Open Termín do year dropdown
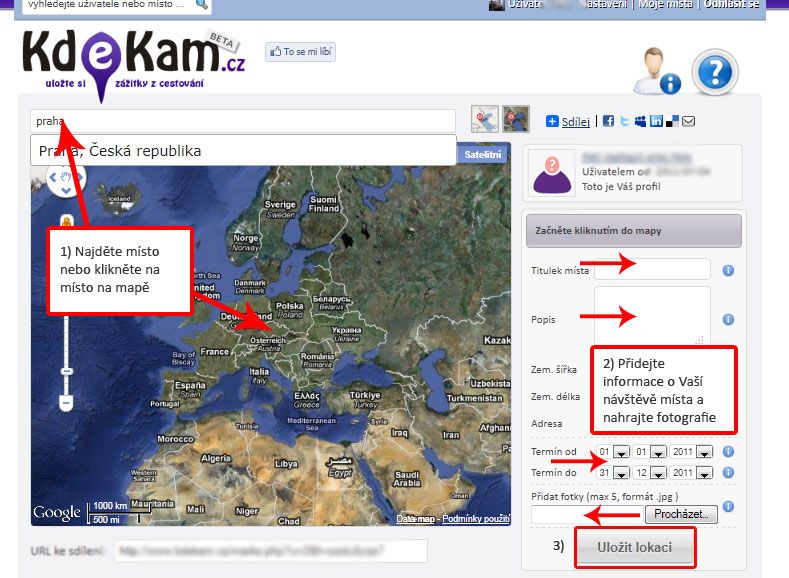Image resolution: width=789 pixels, height=578 pixels. click(x=704, y=473)
